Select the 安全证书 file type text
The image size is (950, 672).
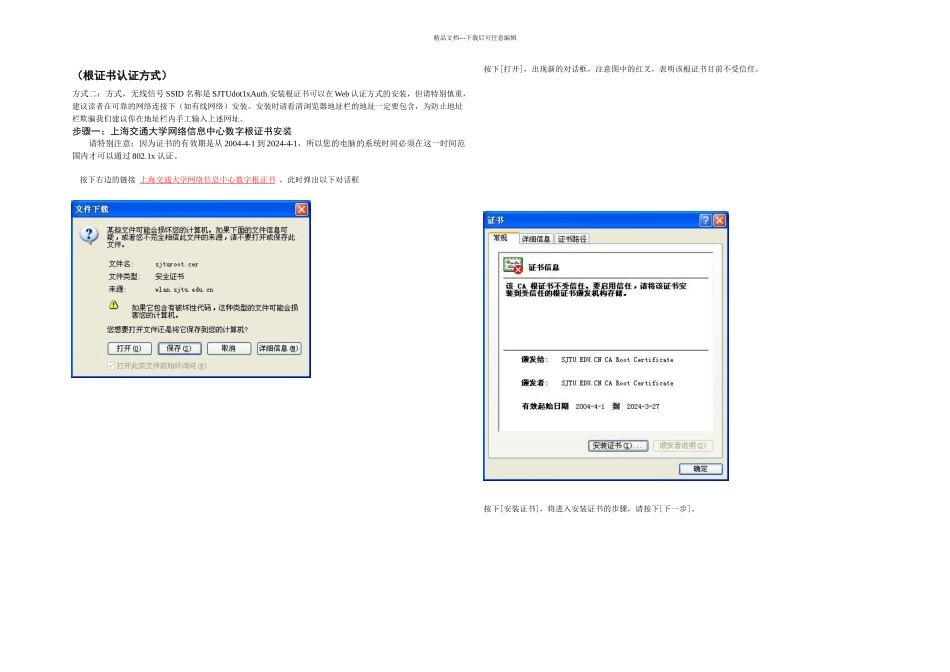pyautogui.click(x=170, y=276)
